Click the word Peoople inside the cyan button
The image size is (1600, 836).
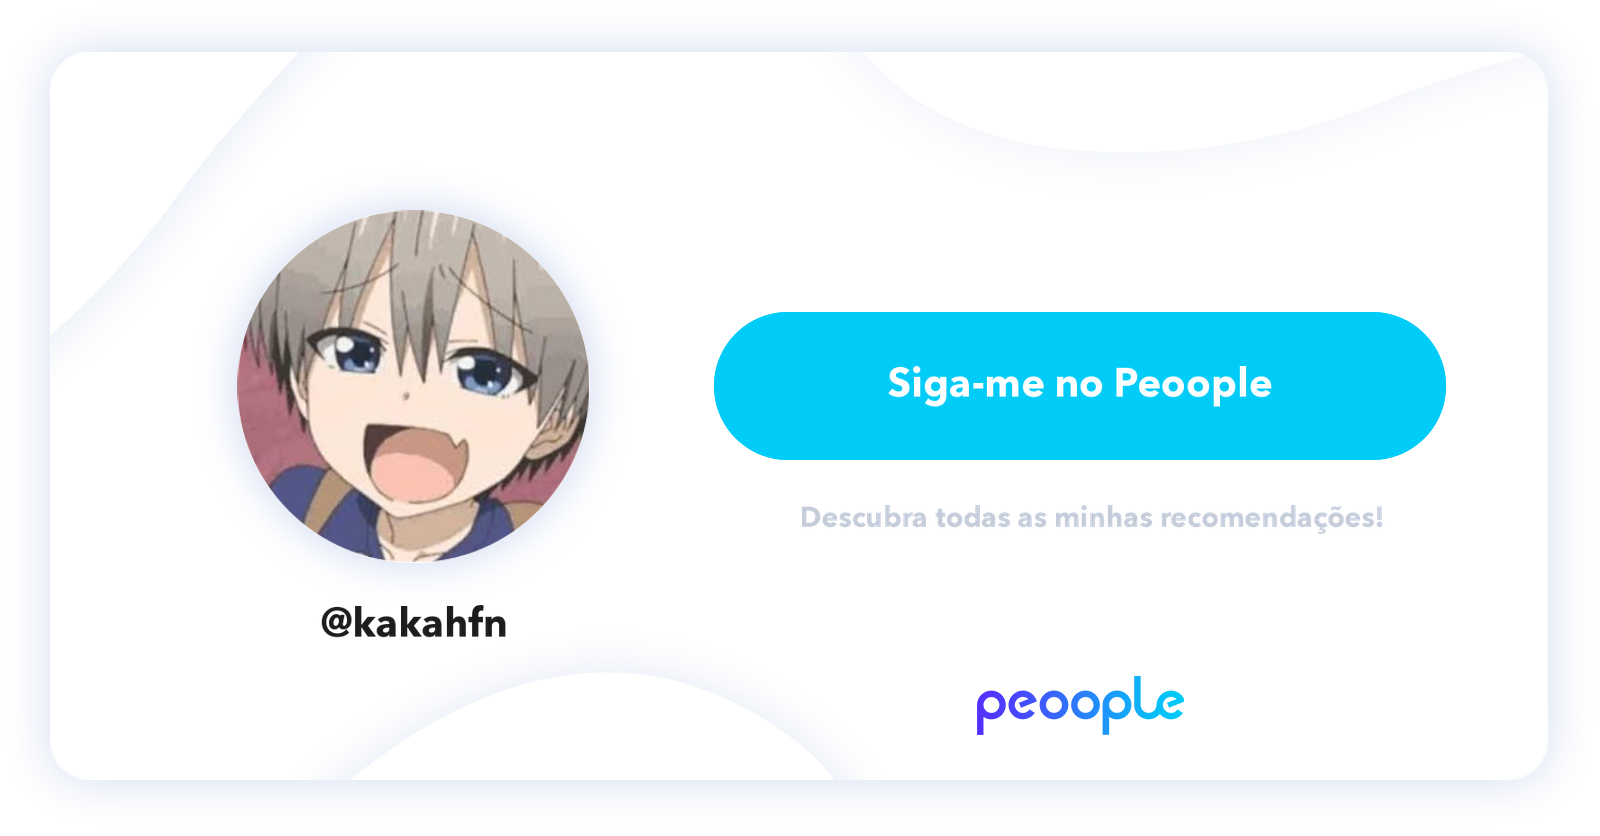[x=1193, y=384]
